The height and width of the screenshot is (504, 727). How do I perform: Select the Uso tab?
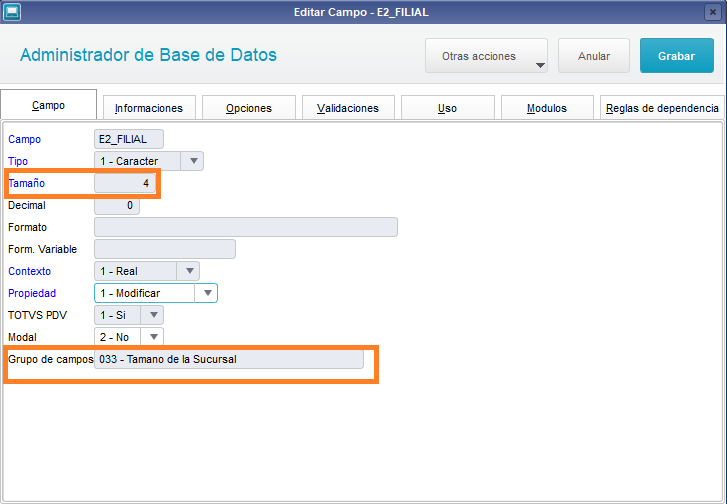click(x=447, y=108)
